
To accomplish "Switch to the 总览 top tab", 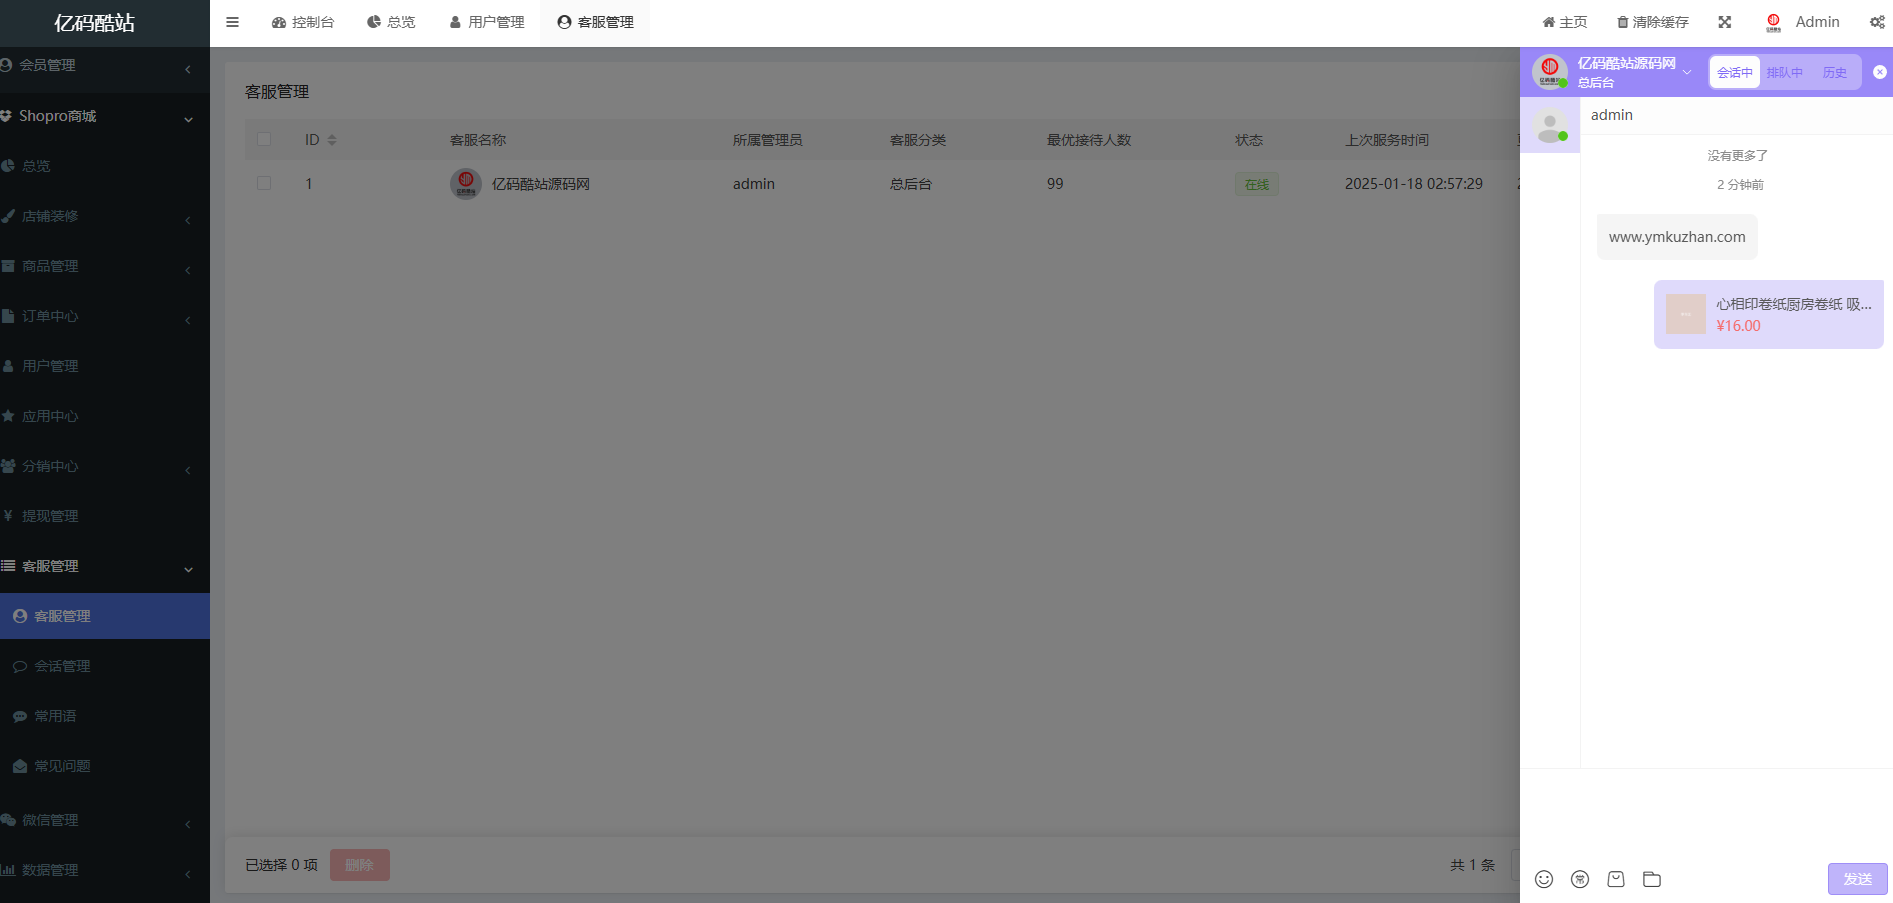I will [391, 22].
